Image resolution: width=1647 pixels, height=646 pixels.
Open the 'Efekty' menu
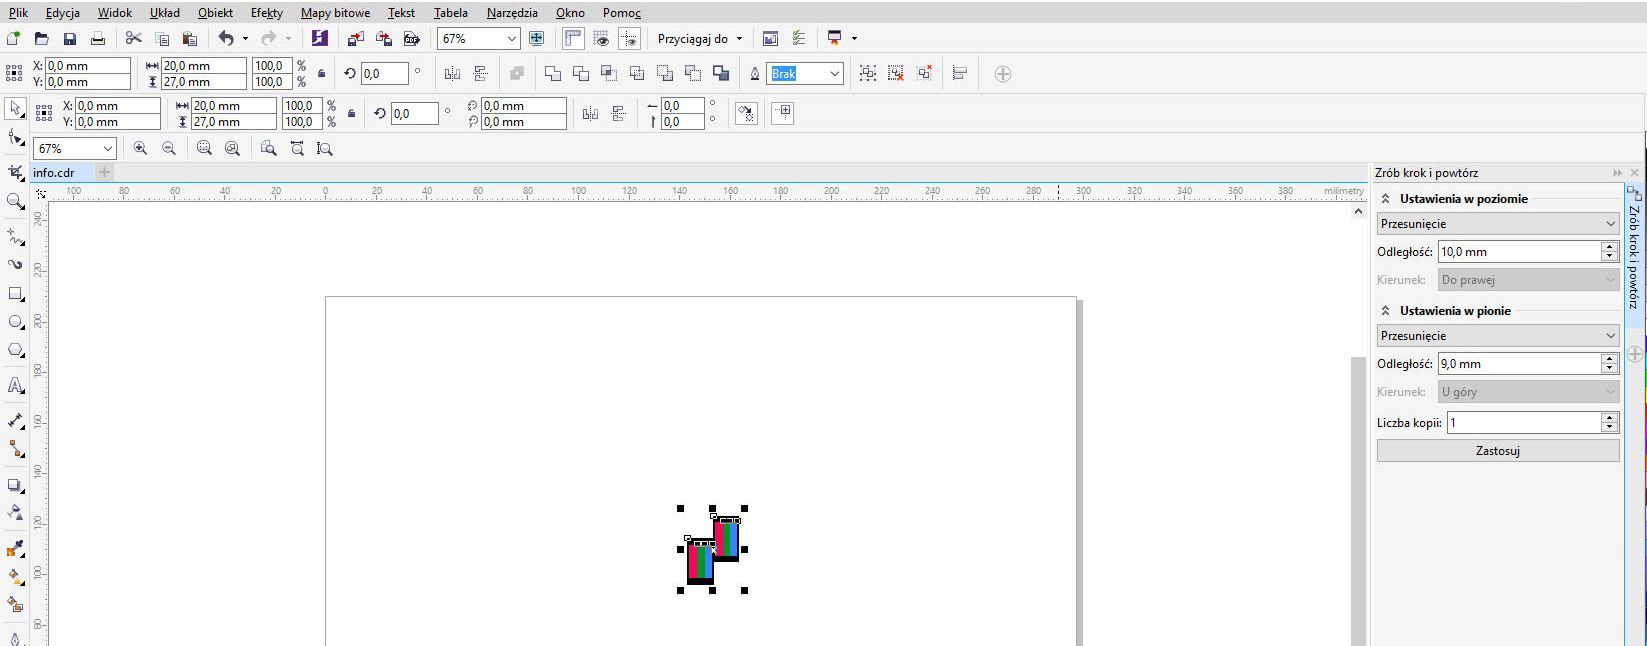pos(266,13)
